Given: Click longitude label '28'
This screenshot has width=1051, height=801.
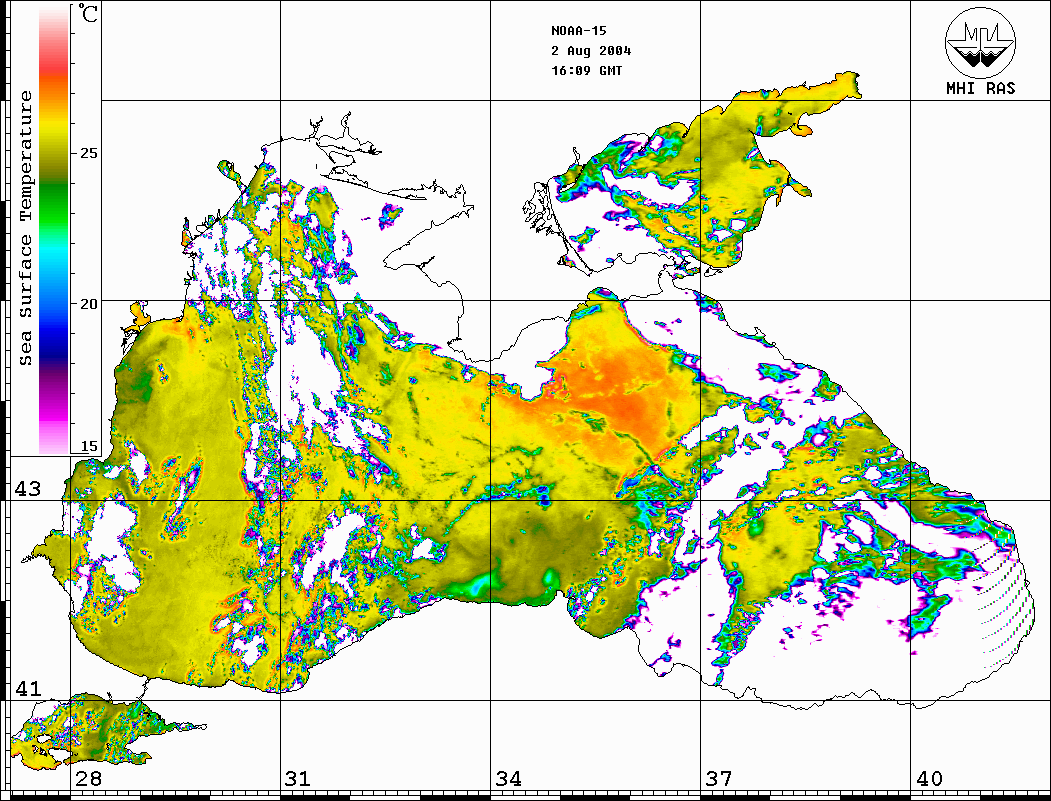Looking at the screenshot, I should click(88, 778).
